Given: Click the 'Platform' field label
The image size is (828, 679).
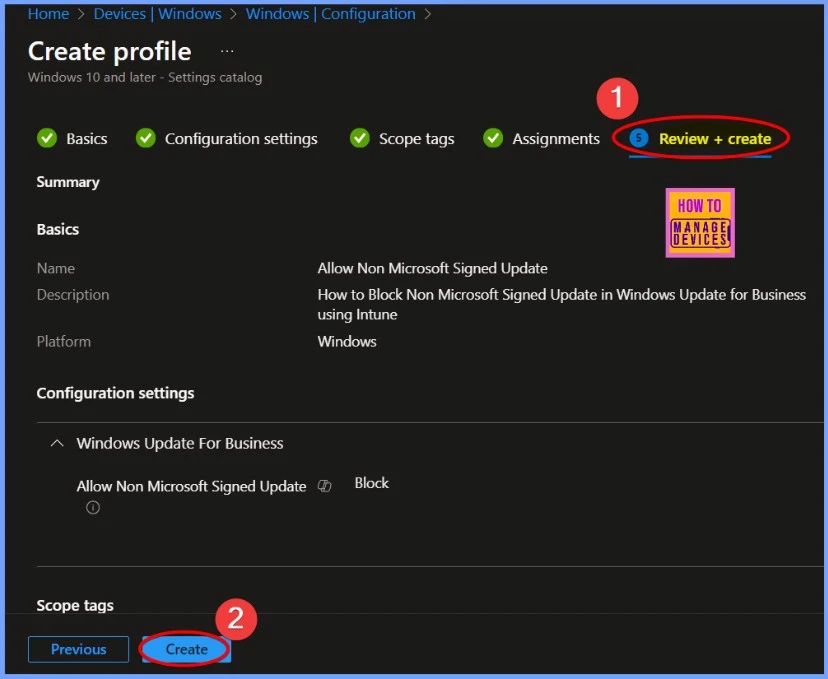Looking at the screenshot, I should pyautogui.click(x=63, y=342).
